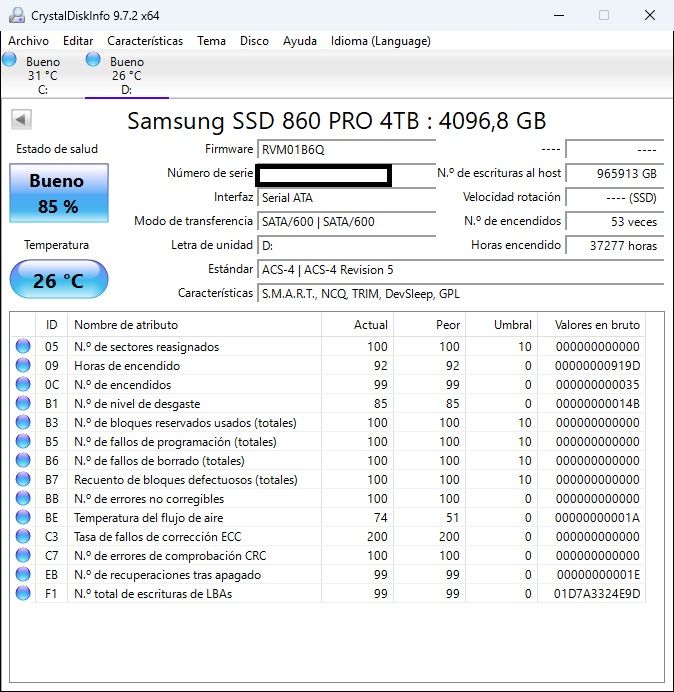Viewport: 674px width, 692px height.
Task: Click the CrystalDiskInfo title bar app icon
Action: [17, 15]
